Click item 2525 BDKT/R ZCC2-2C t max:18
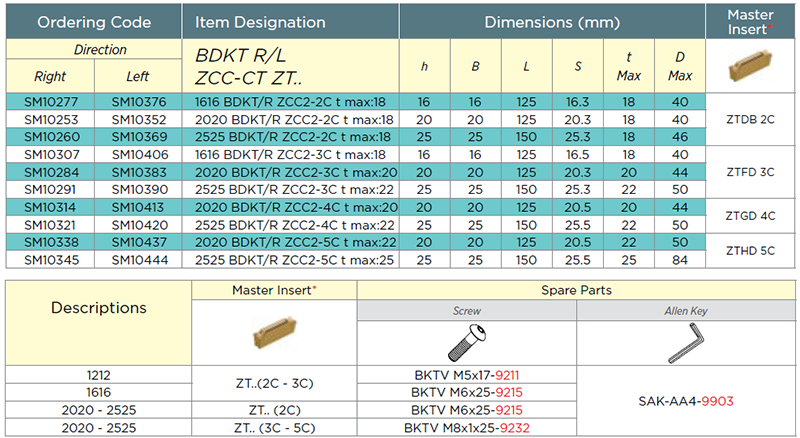The height and width of the screenshot is (438, 800). pos(293,137)
